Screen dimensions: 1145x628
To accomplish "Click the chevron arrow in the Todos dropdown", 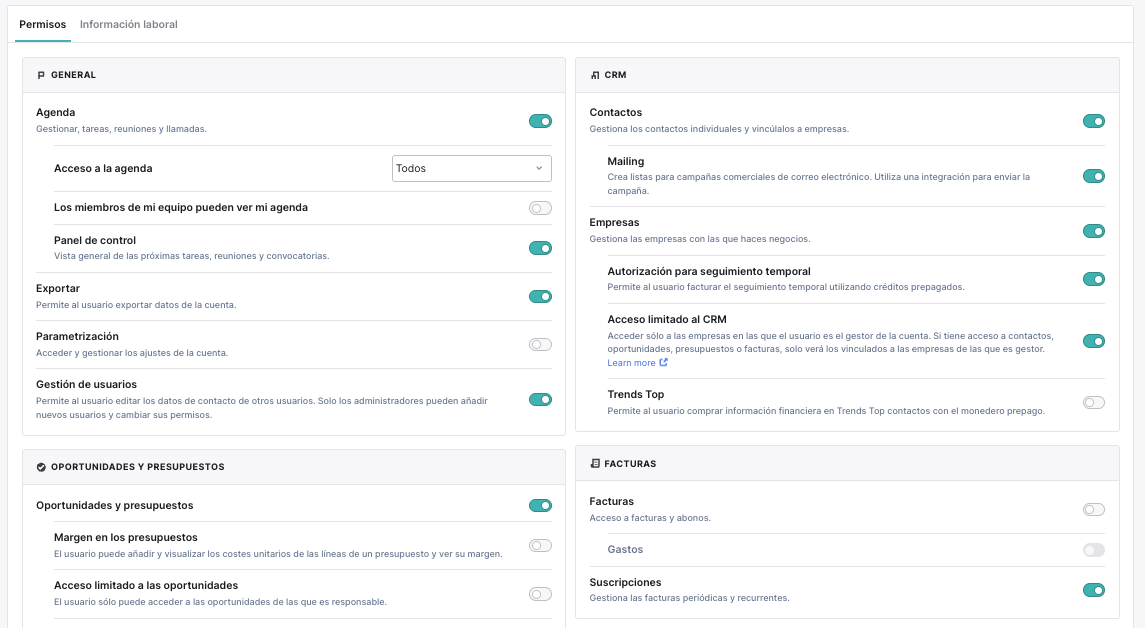I will [539, 168].
